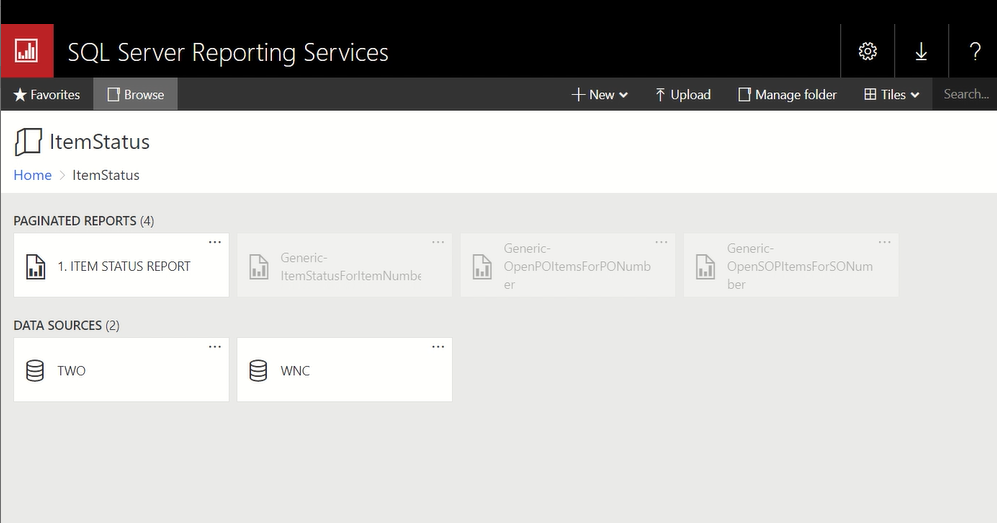This screenshot has width=997, height=523.
Task: Open the settings gear menu
Action: (x=867, y=52)
